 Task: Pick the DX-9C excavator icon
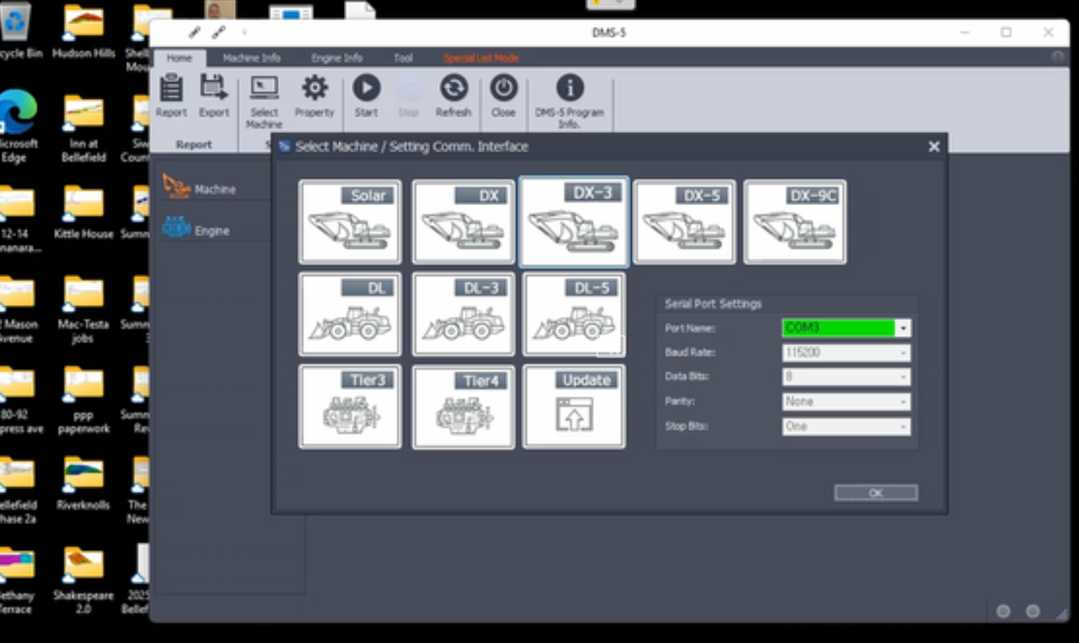795,222
